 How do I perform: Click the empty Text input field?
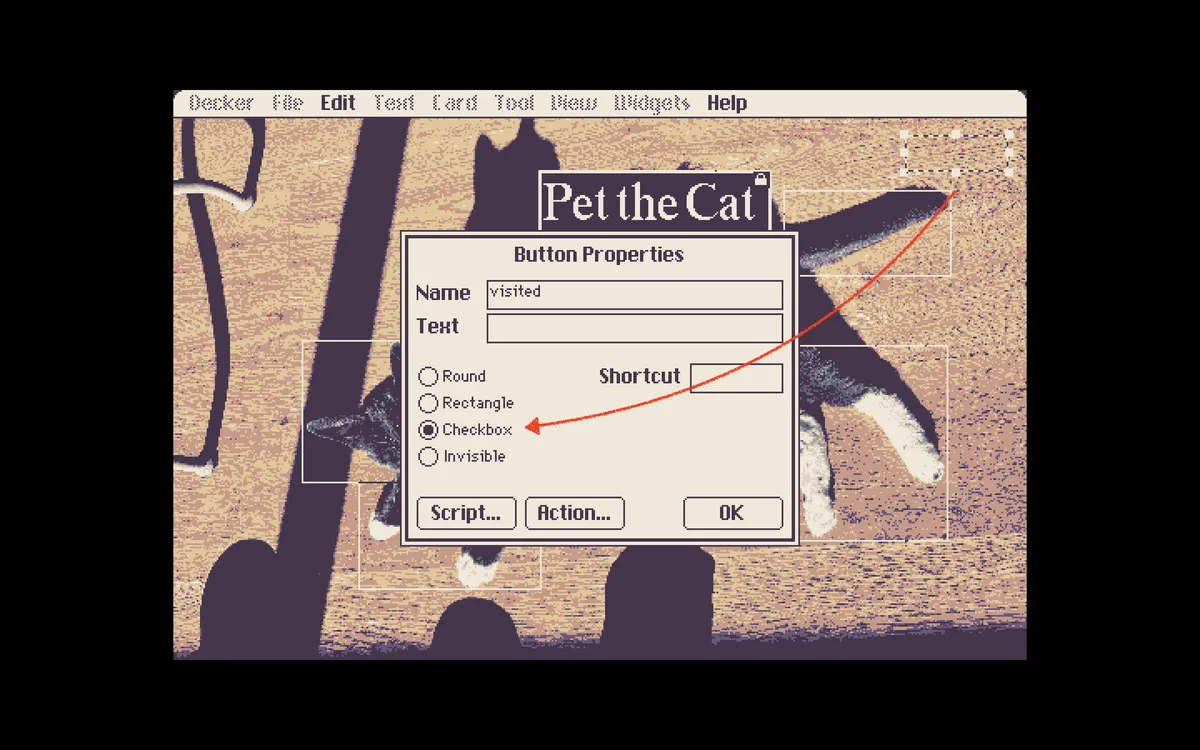[x=635, y=328]
